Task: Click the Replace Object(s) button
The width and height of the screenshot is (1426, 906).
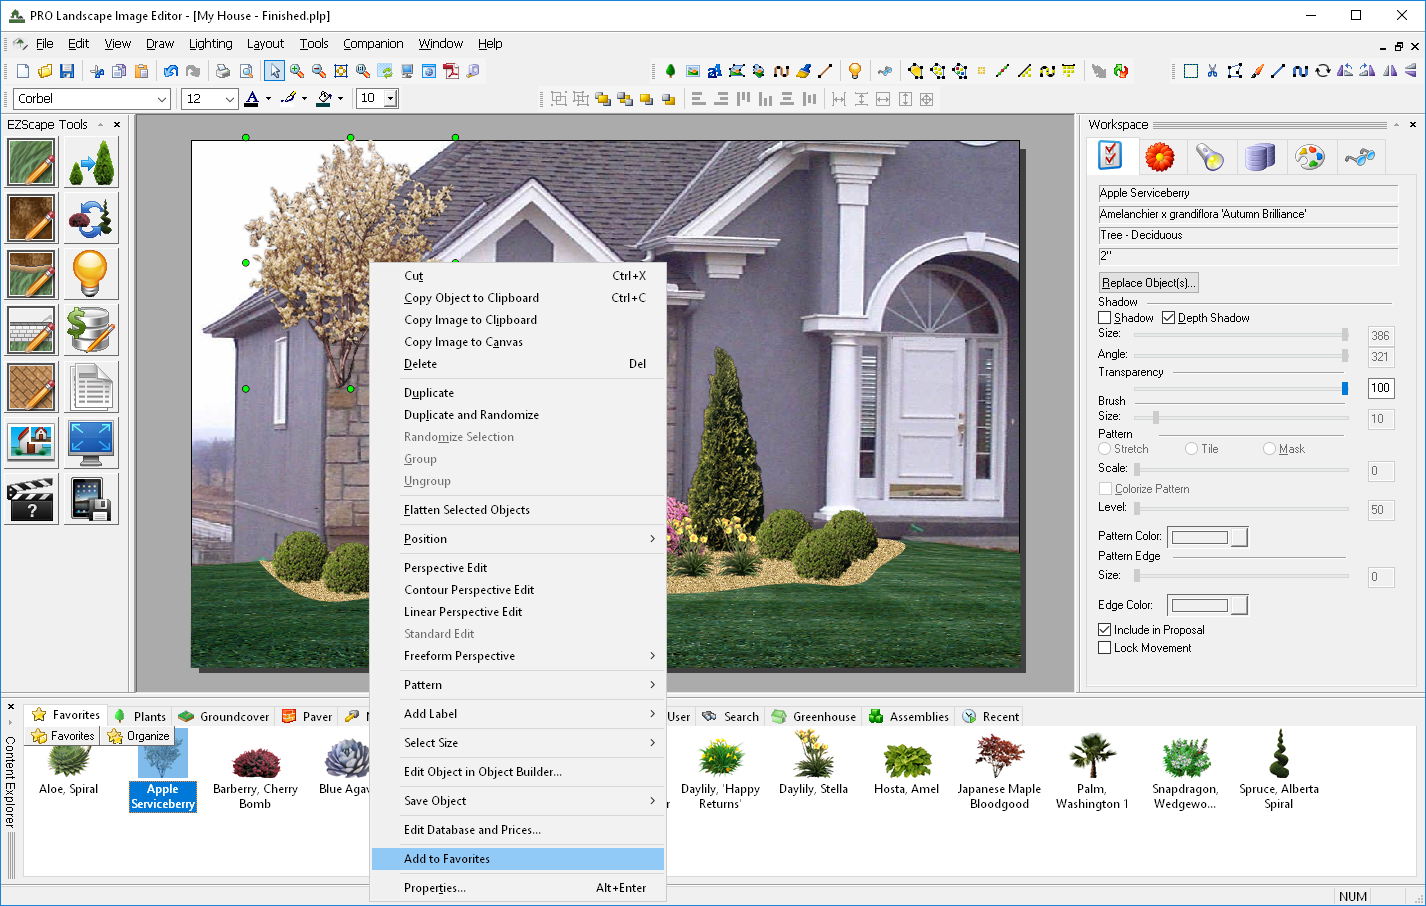Action: (x=1148, y=283)
